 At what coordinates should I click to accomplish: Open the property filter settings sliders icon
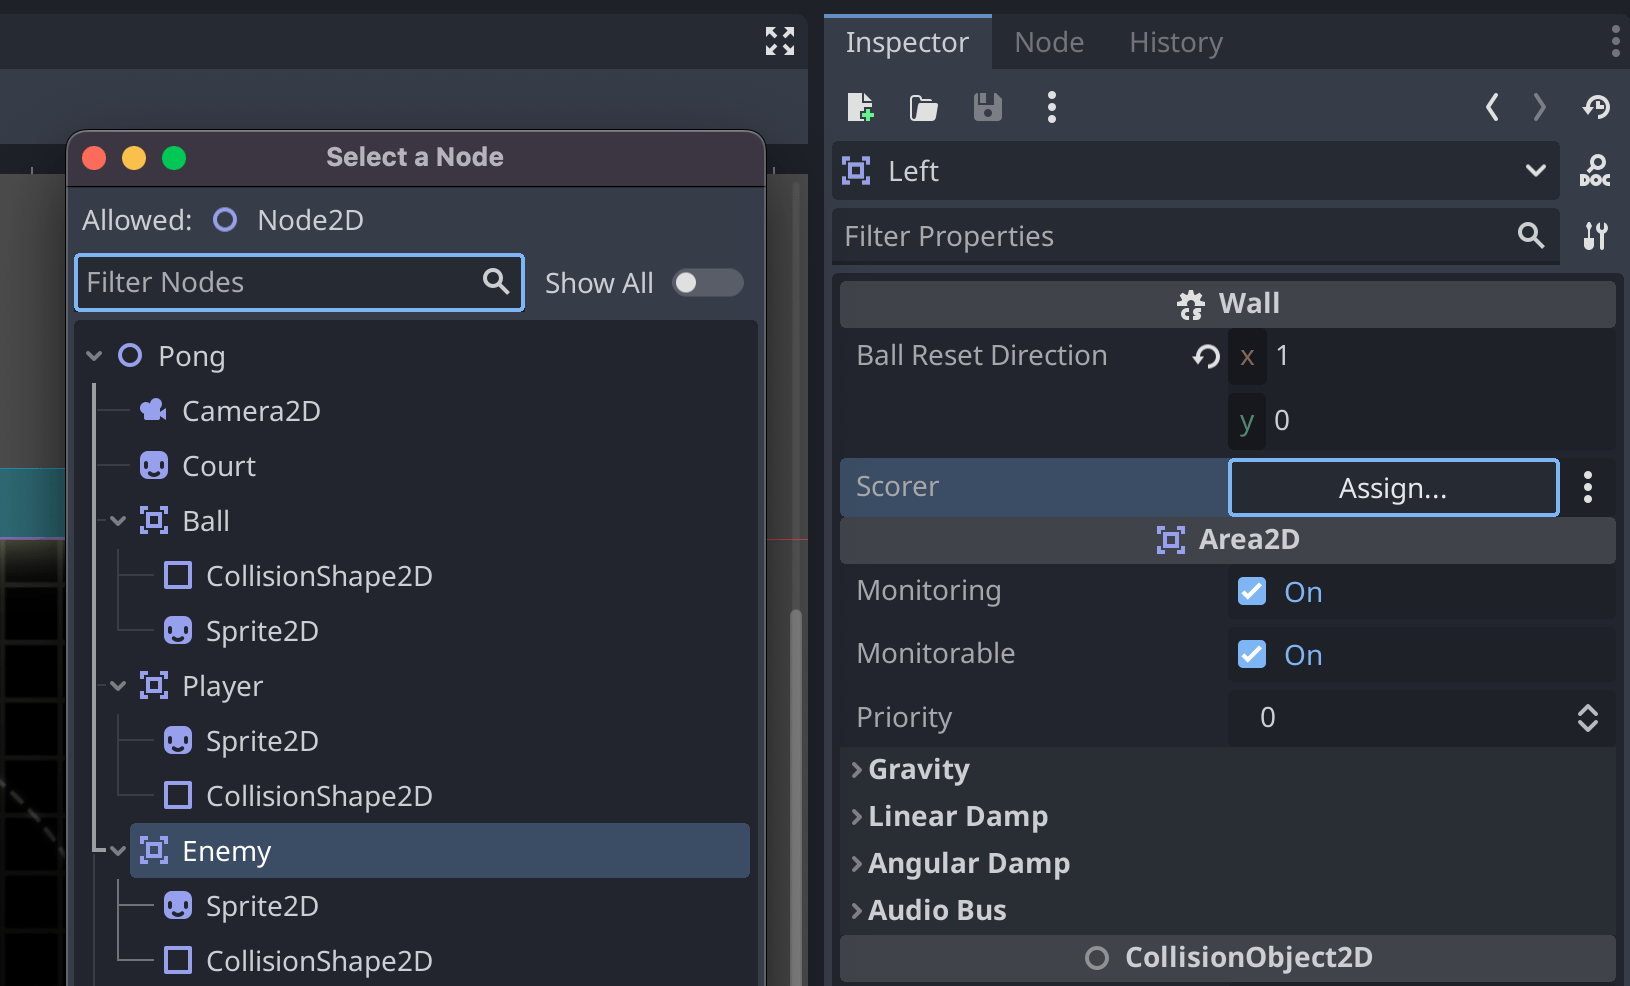1595,236
